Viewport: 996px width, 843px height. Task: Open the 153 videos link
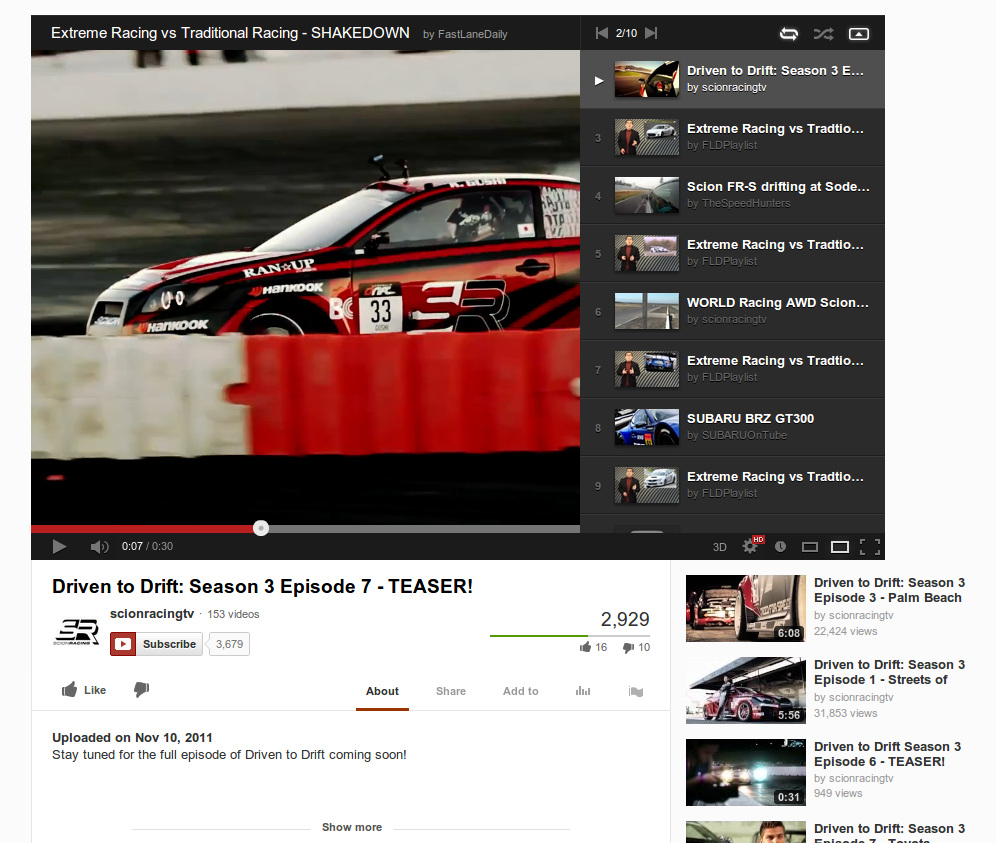(233, 614)
